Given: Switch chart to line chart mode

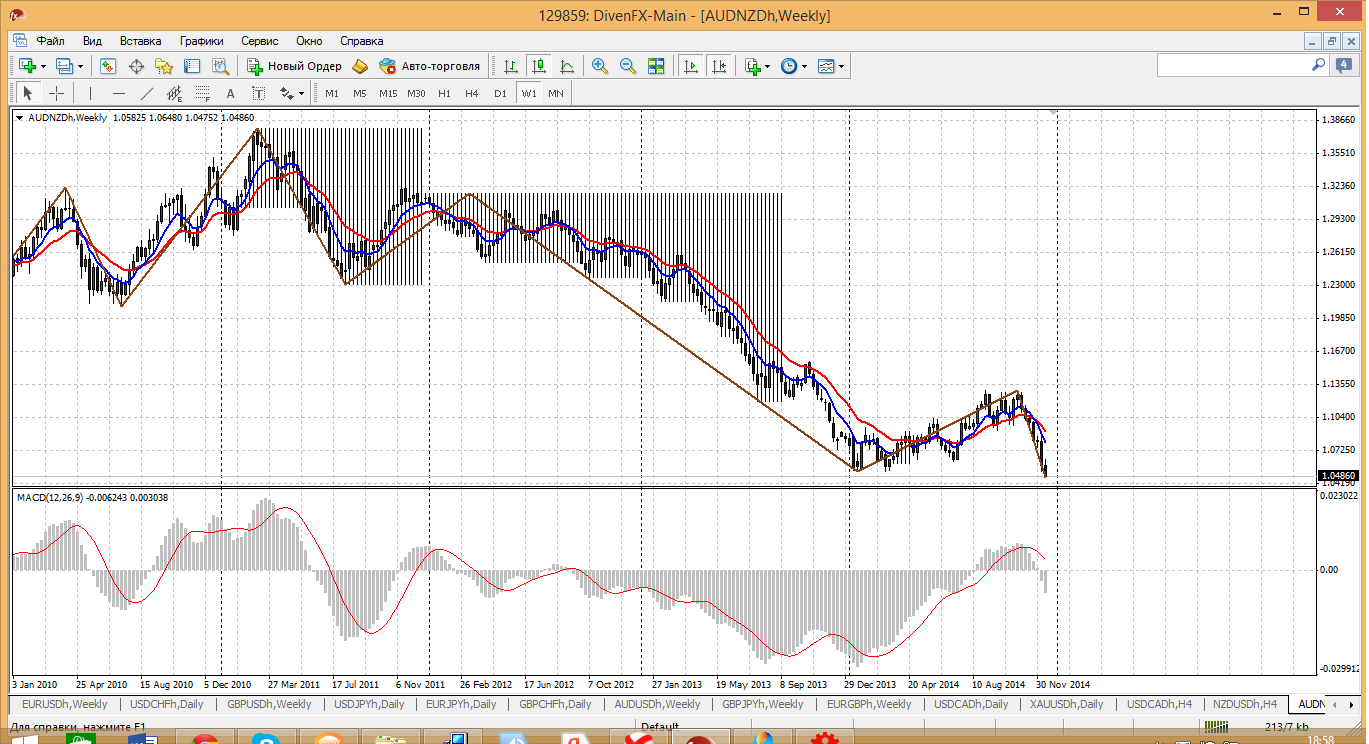Looking at the screenshot, I should click(x=567, y=66).
